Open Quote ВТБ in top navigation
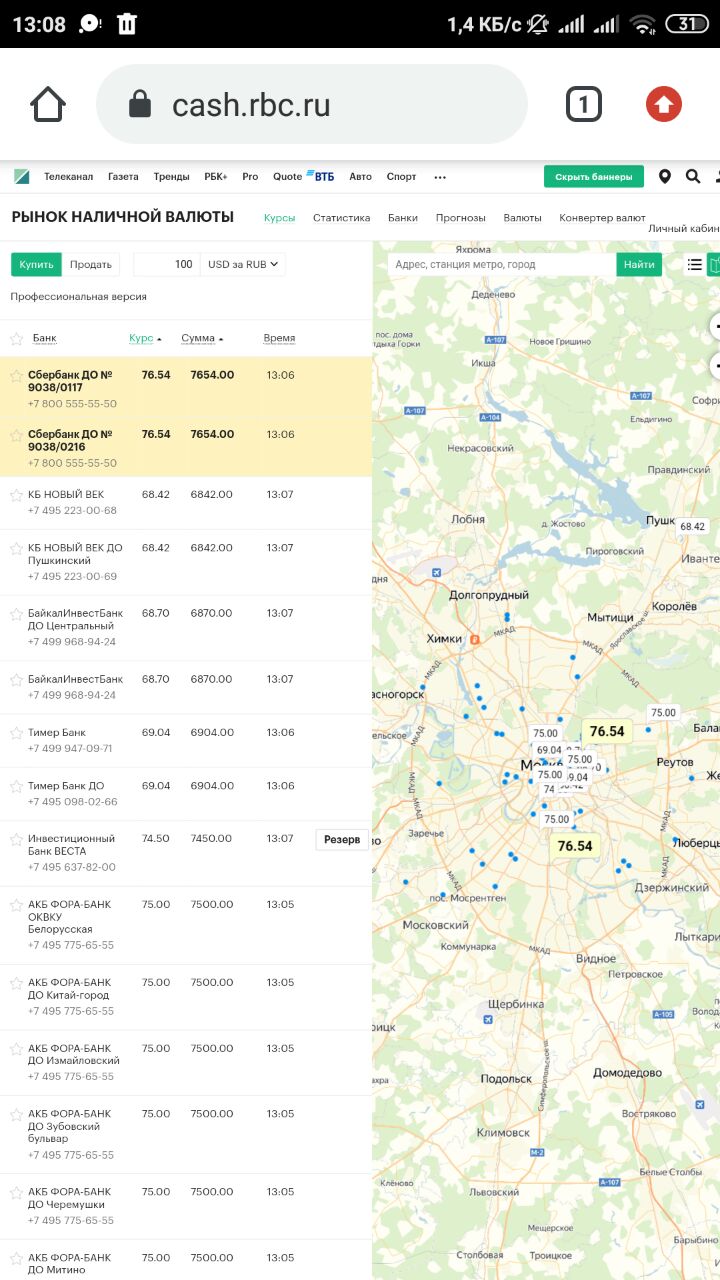This screenshot has height=1280, width=720. [x=304, y=177]
